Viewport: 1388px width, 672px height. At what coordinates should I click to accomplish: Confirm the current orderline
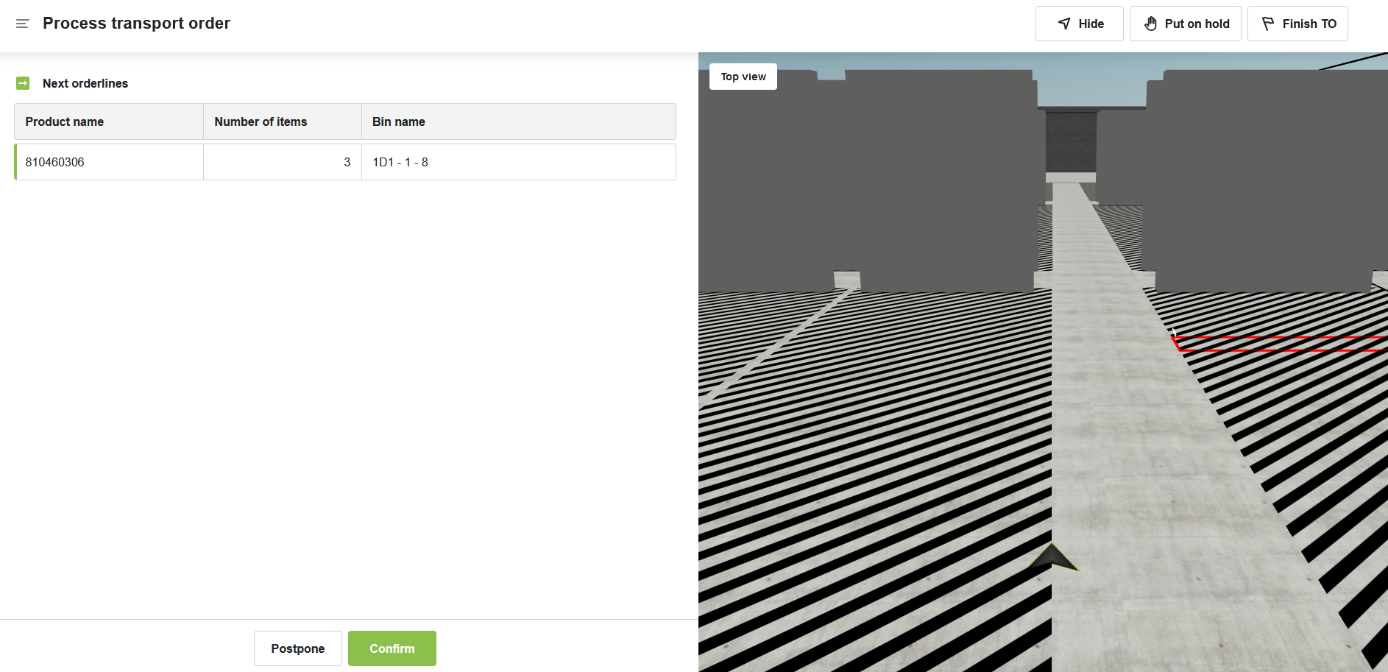coord(392,648)
